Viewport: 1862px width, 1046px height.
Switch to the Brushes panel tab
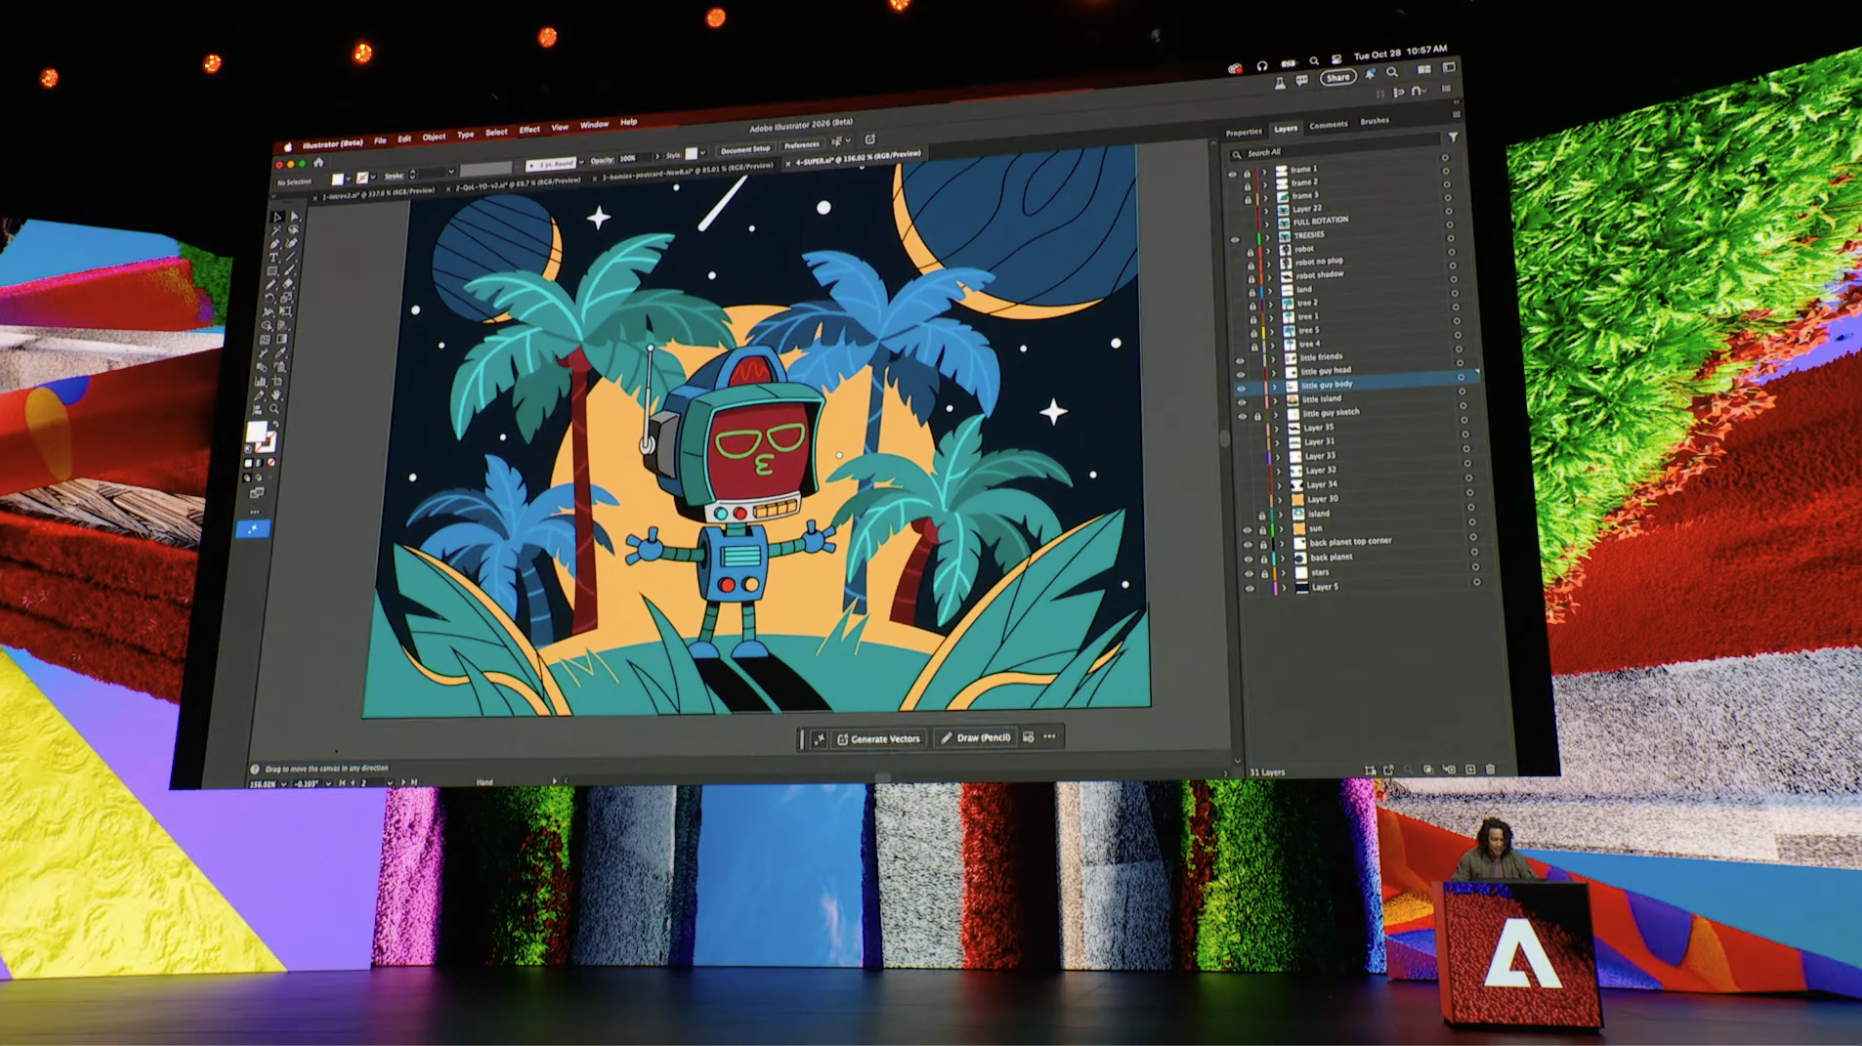1374,121
